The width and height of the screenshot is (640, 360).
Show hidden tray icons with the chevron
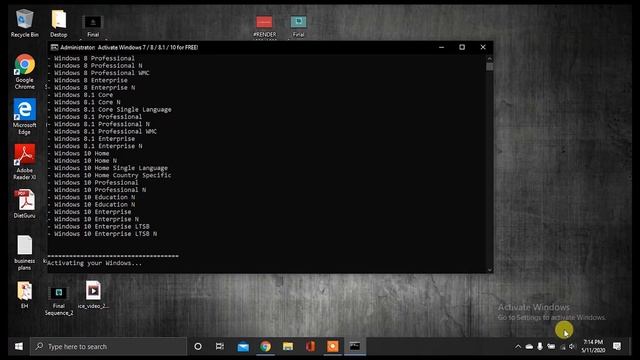(518, 347)
